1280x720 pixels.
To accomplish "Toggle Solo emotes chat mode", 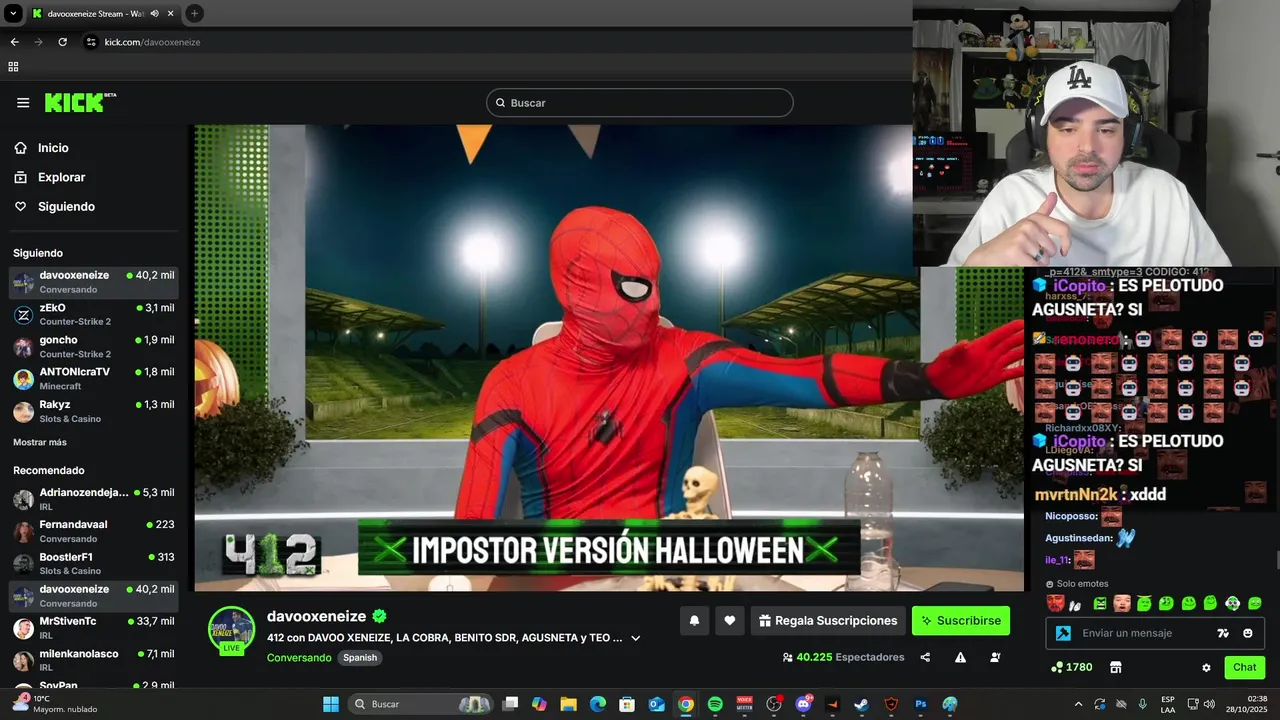I will click(1077, 584).
